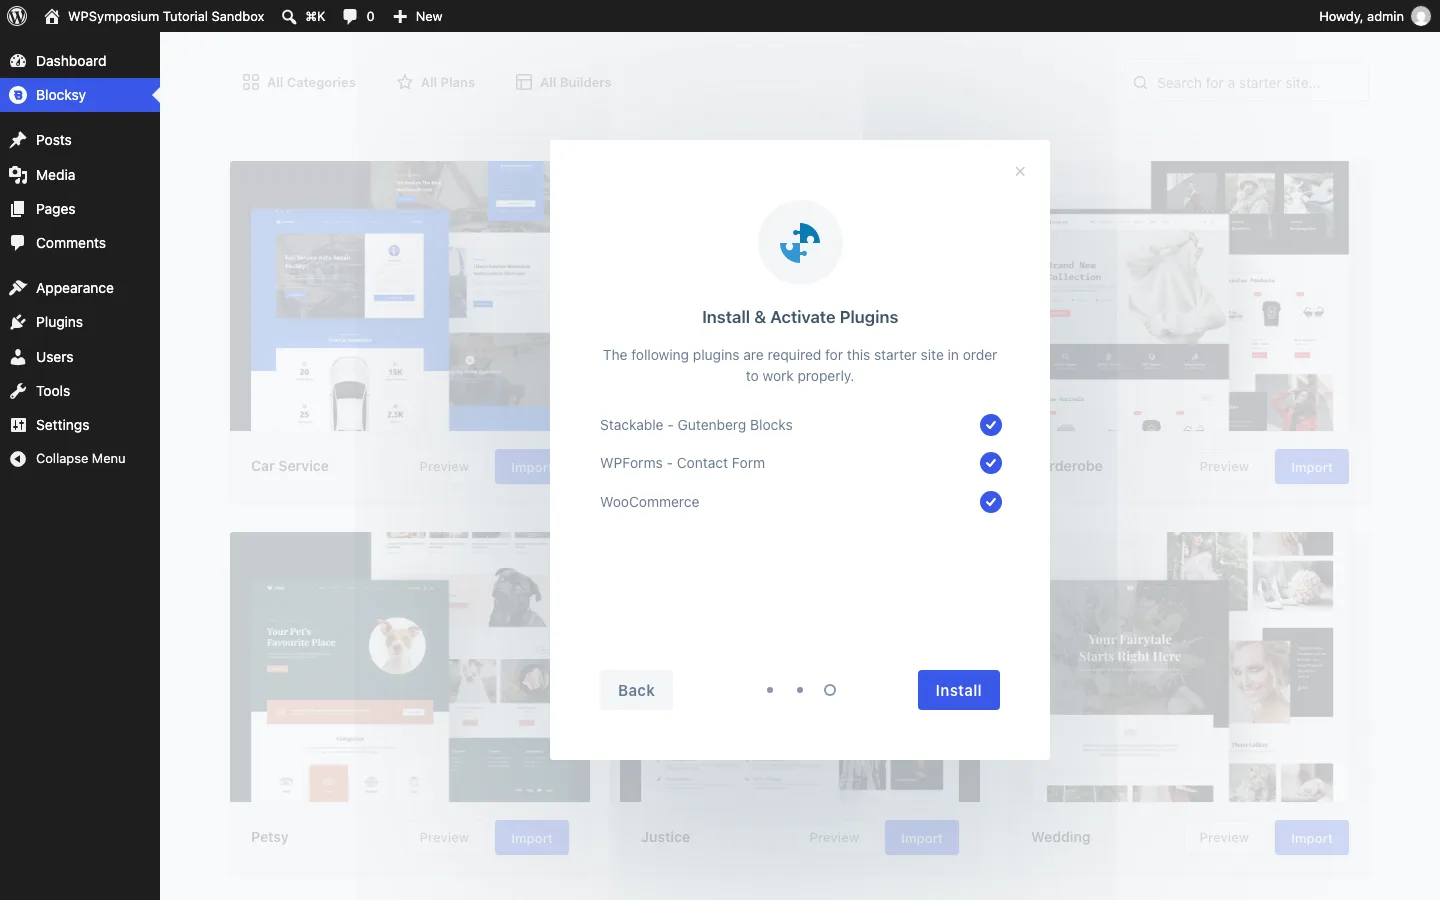Click the search for a starter site field

(1245, 83)
